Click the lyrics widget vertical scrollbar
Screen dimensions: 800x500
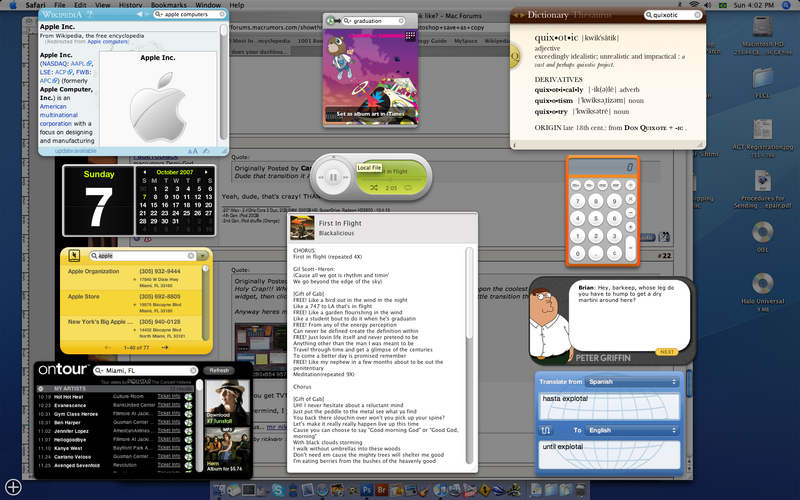(470, 356)
